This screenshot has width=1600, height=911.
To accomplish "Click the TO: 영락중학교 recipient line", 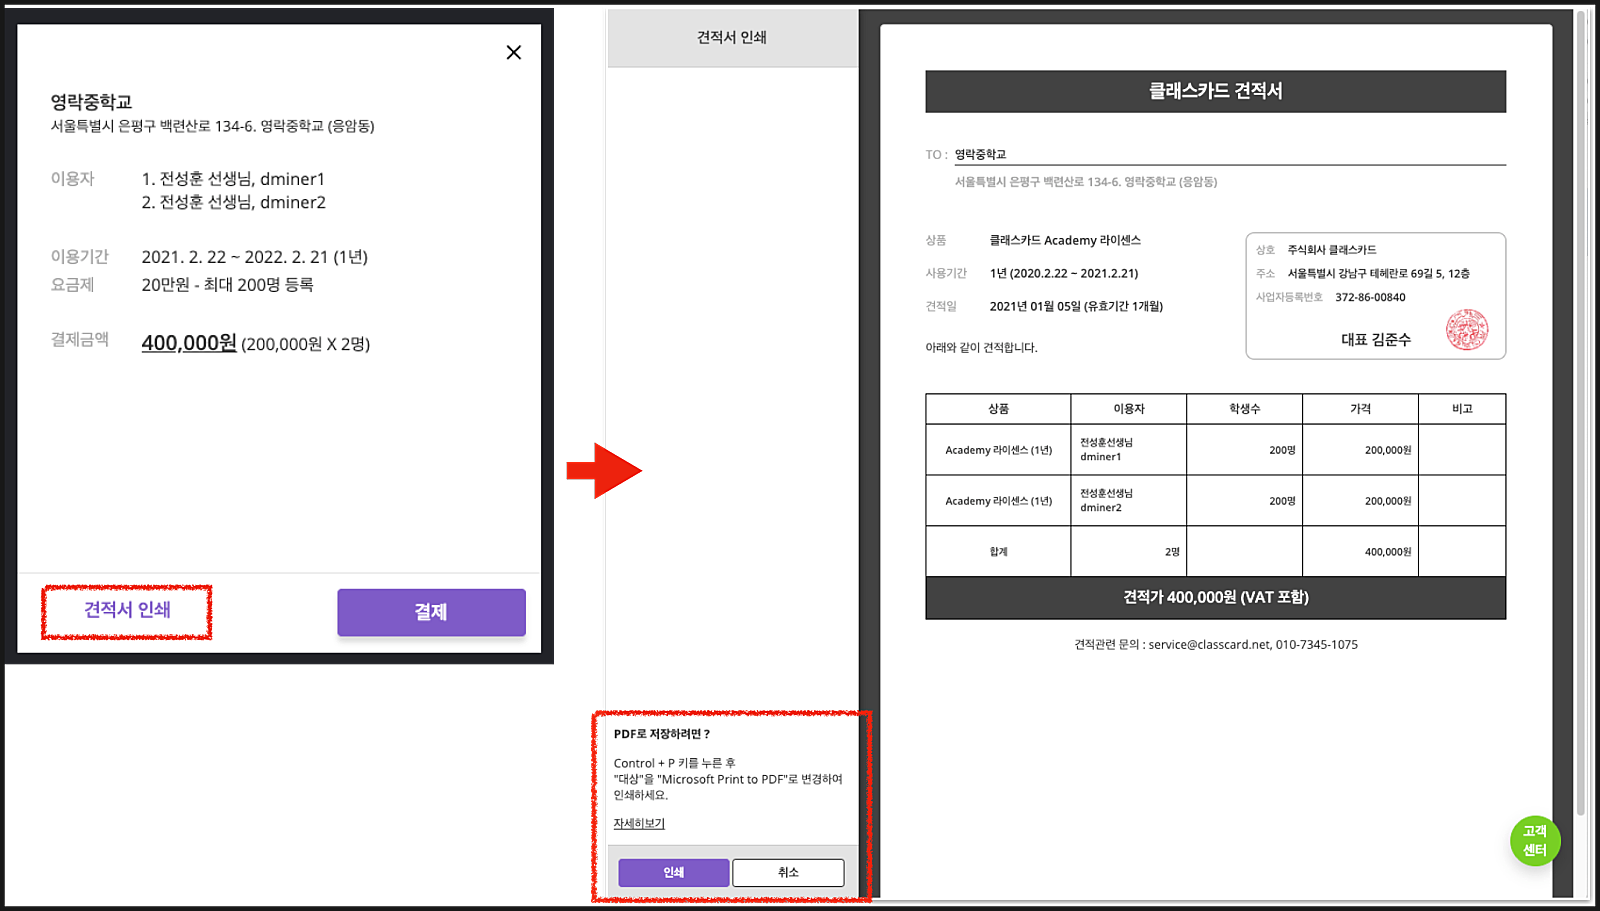I will click(x=1215, y=155).
